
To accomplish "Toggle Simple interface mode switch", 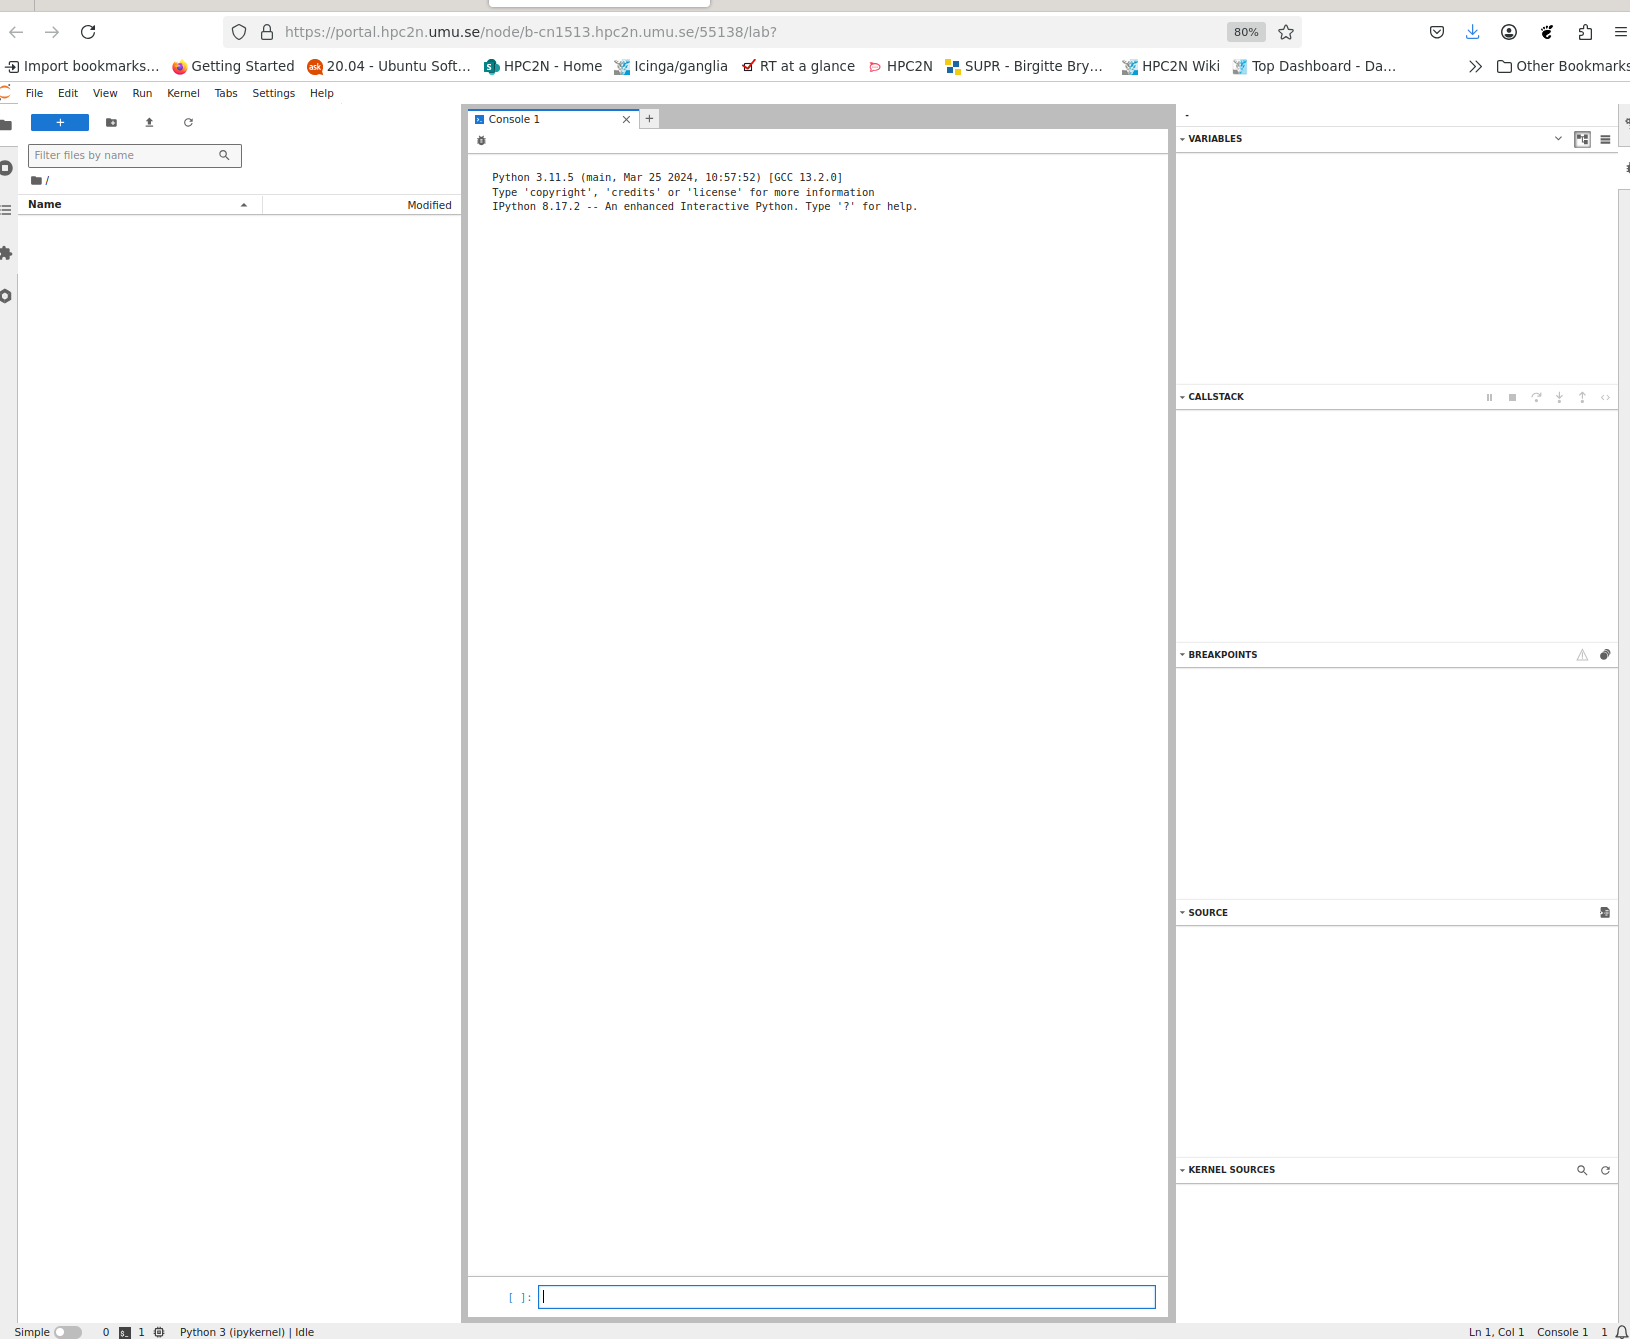I will pyautogui.click(x=67, y=1332).
